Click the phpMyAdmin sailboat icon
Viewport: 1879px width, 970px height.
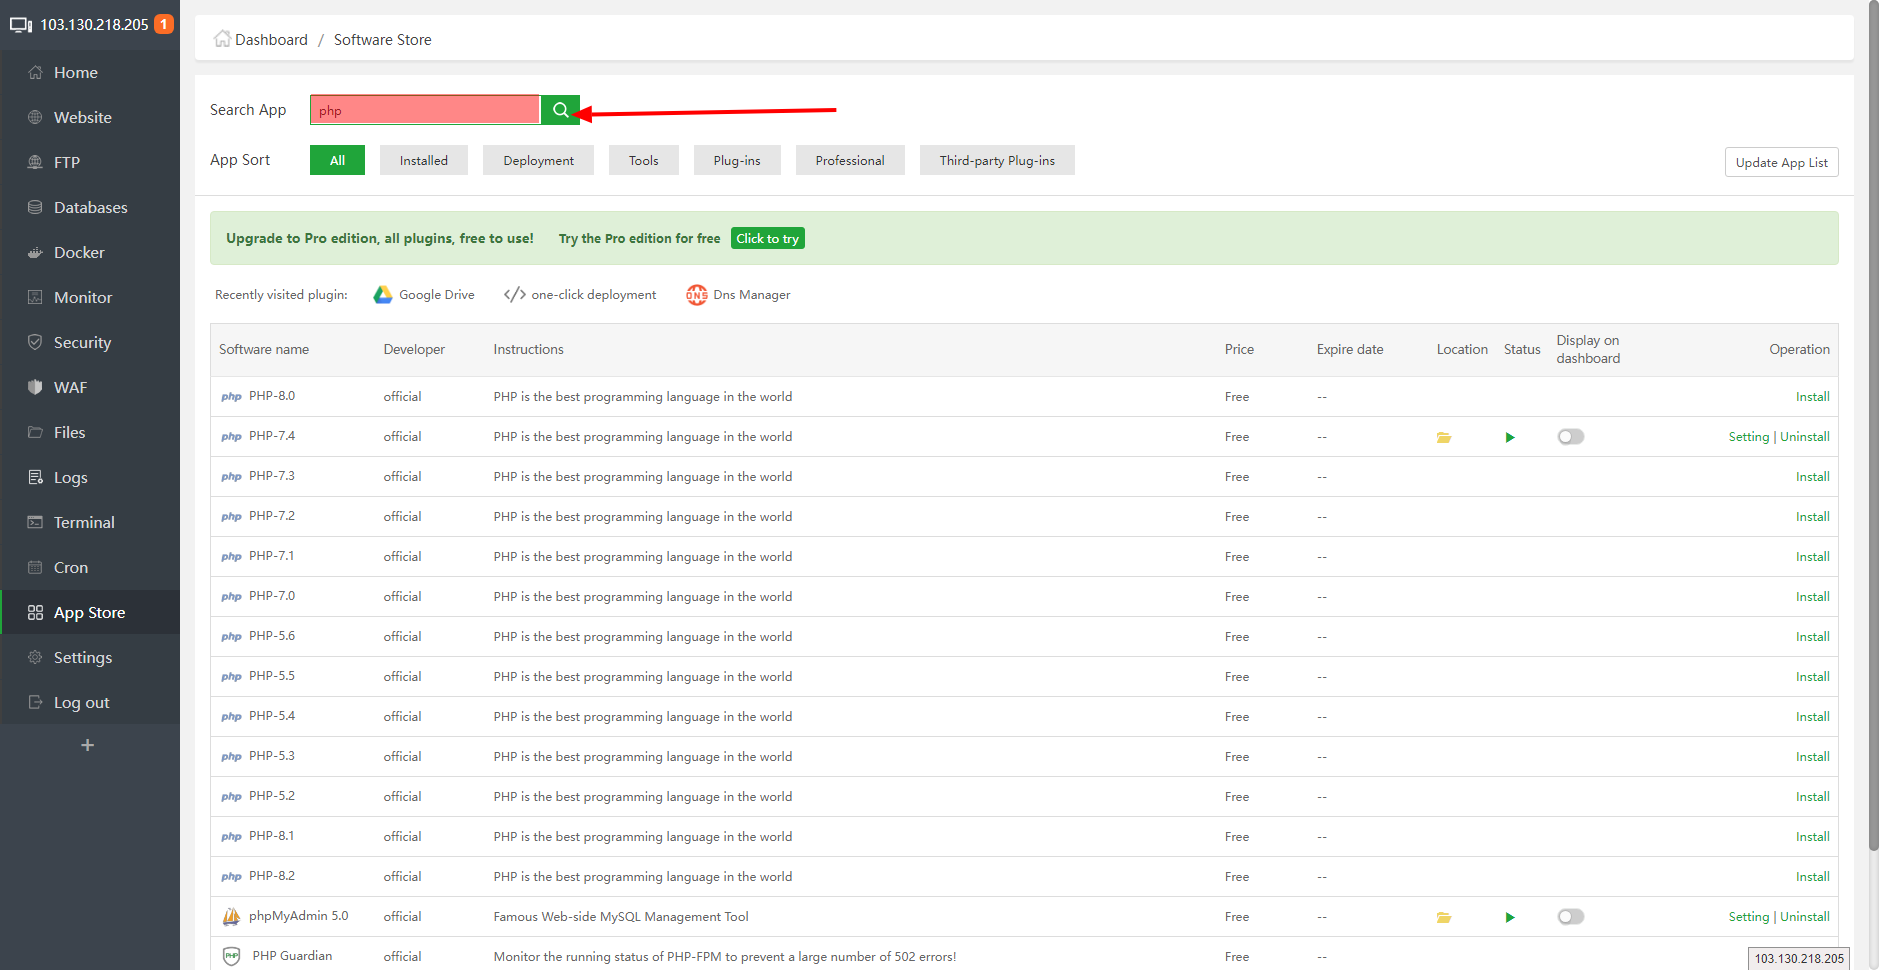tap(231, 916)
